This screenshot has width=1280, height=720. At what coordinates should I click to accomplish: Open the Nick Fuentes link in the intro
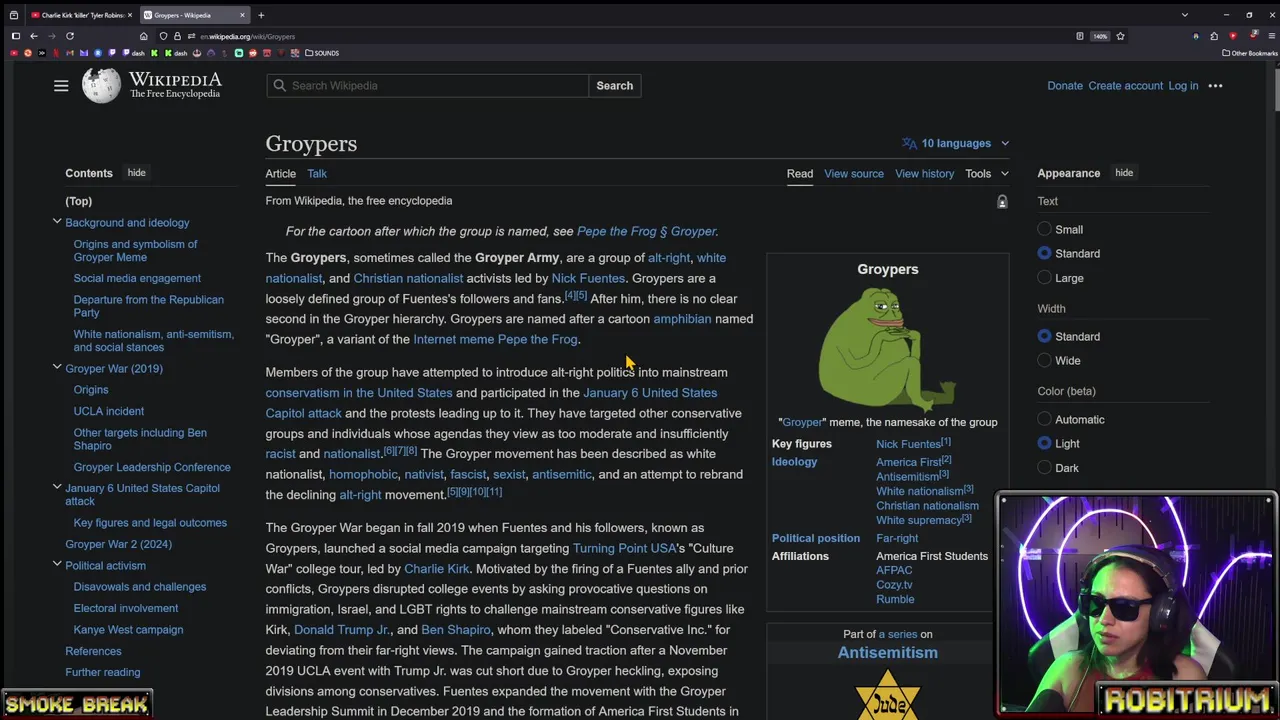tap(588, 278)
